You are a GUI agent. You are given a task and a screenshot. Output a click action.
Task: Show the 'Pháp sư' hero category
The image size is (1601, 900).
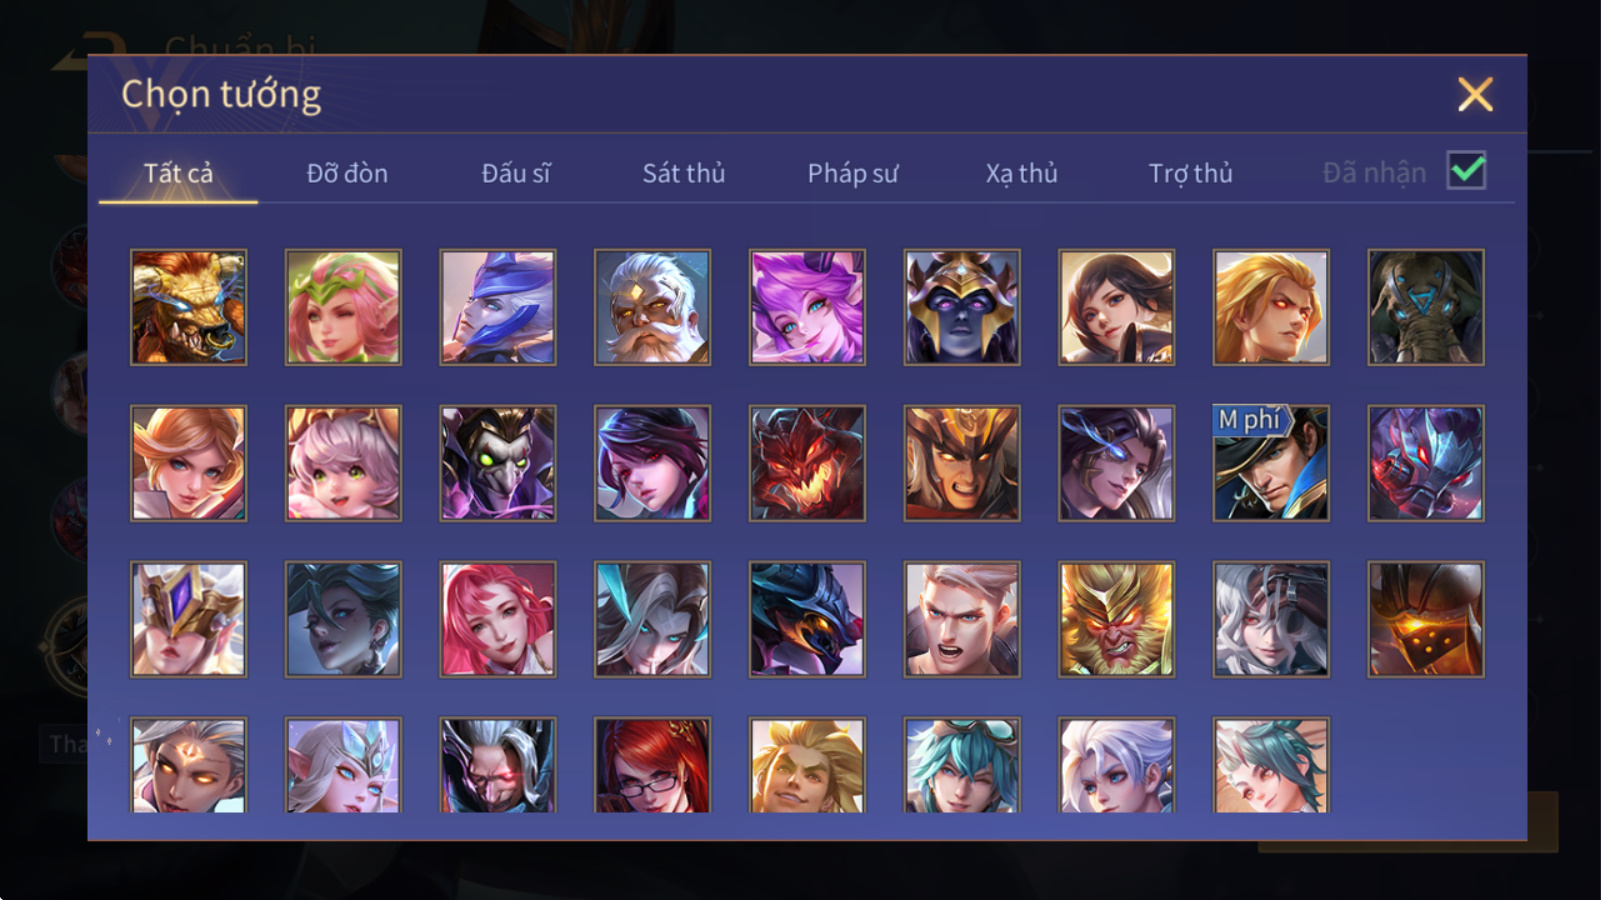[853, 173]
